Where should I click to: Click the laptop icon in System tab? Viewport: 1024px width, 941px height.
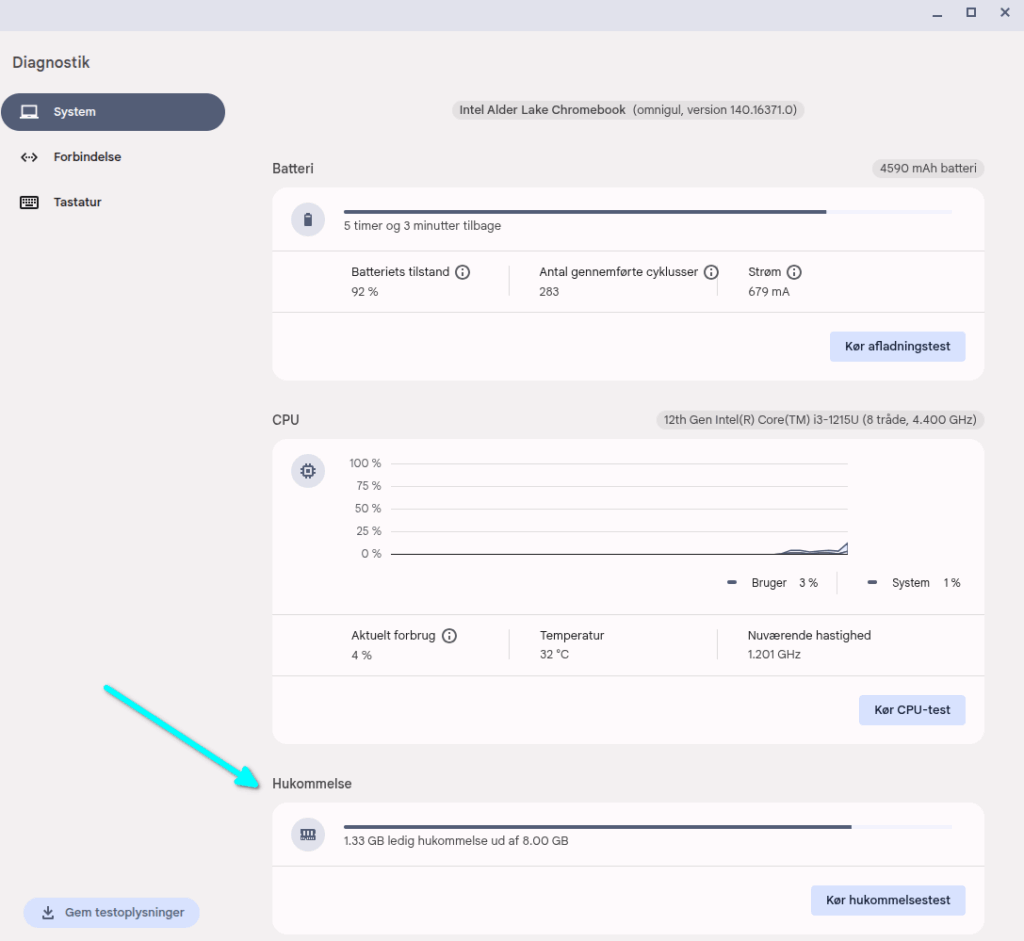(x=30, y=112)
